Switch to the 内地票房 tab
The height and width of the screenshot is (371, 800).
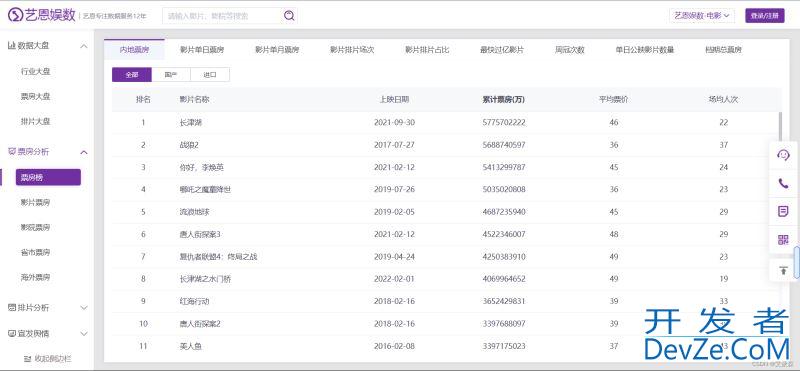(134, 50)
